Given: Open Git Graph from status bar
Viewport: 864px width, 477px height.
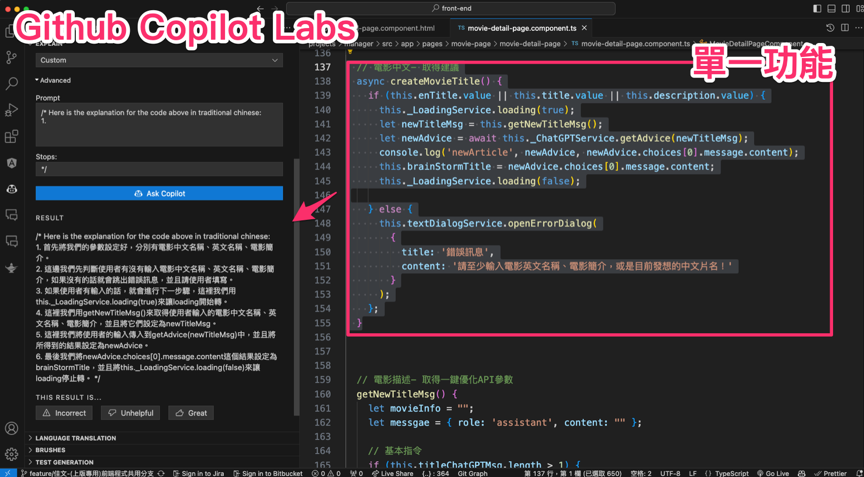Looking at the screenshot, I should click(473, 473).
